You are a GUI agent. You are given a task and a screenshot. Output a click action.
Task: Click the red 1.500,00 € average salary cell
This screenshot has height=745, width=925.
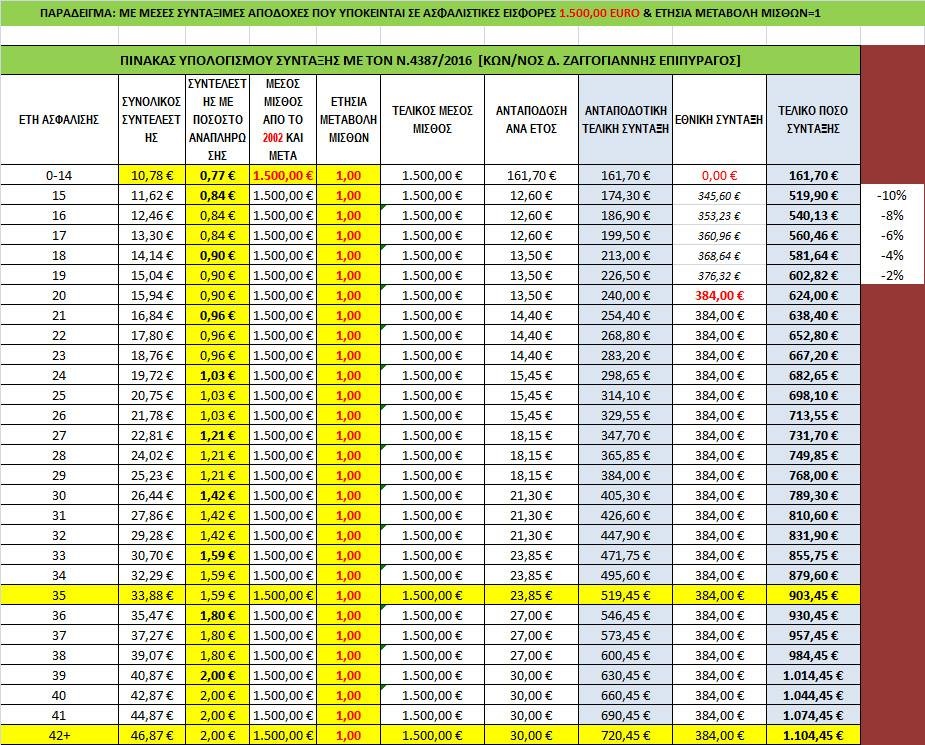pyautogui.click(x=283, y=174)
